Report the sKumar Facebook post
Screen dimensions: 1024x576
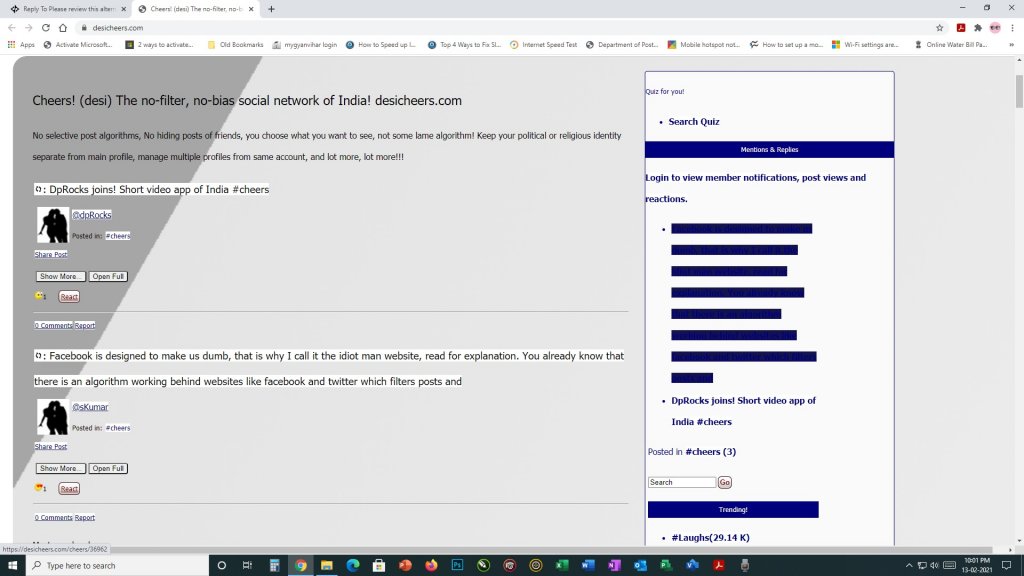point(85,517)
